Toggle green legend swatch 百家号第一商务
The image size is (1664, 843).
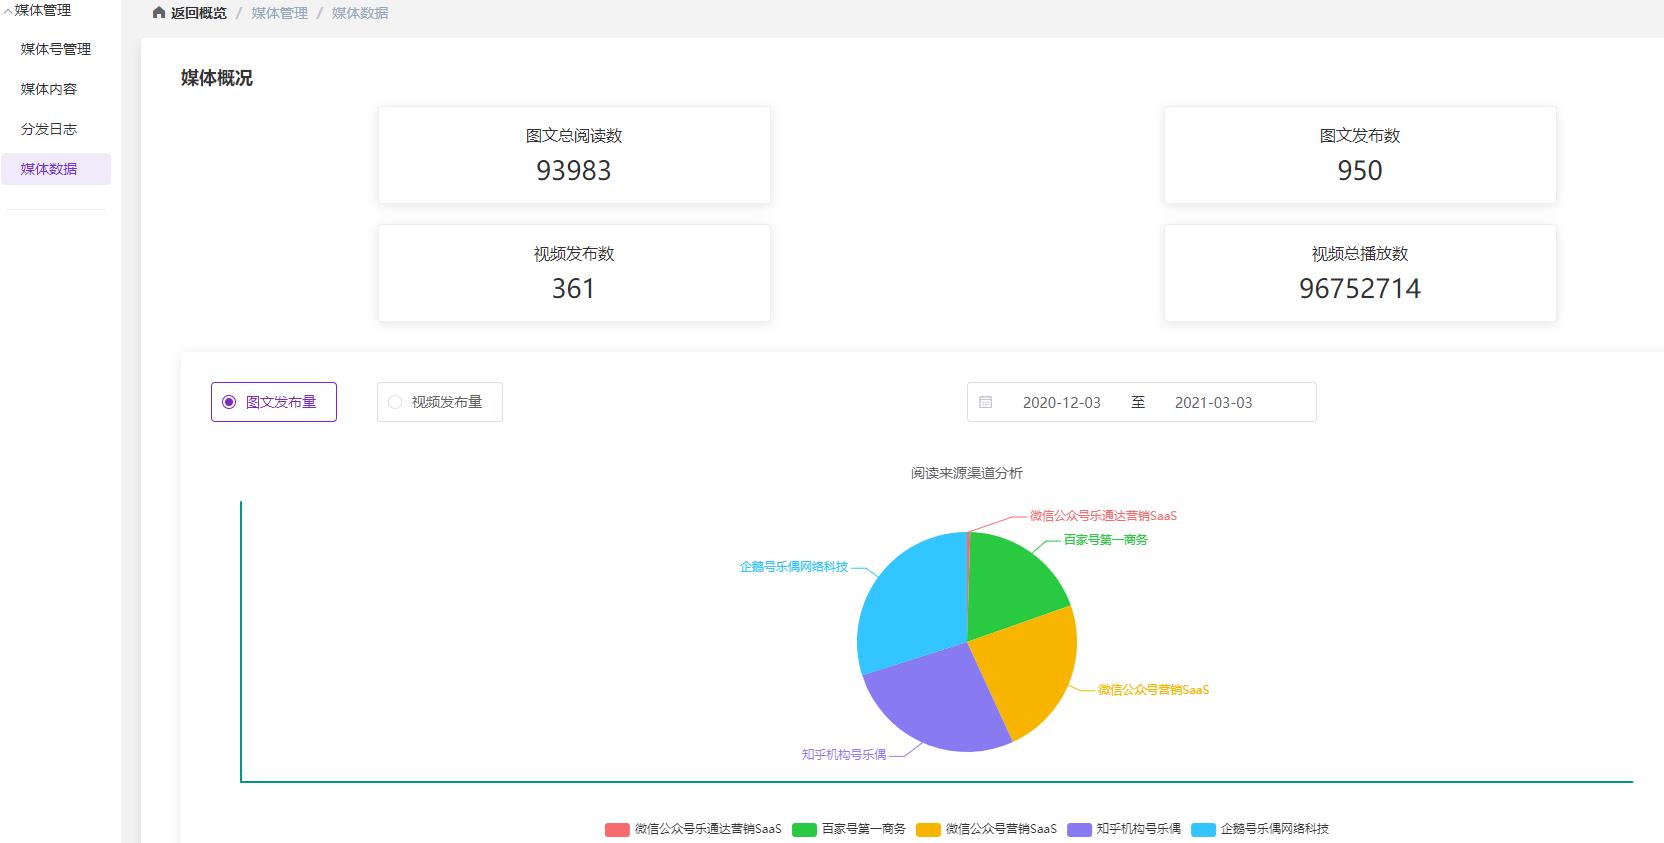pos(804,829)
